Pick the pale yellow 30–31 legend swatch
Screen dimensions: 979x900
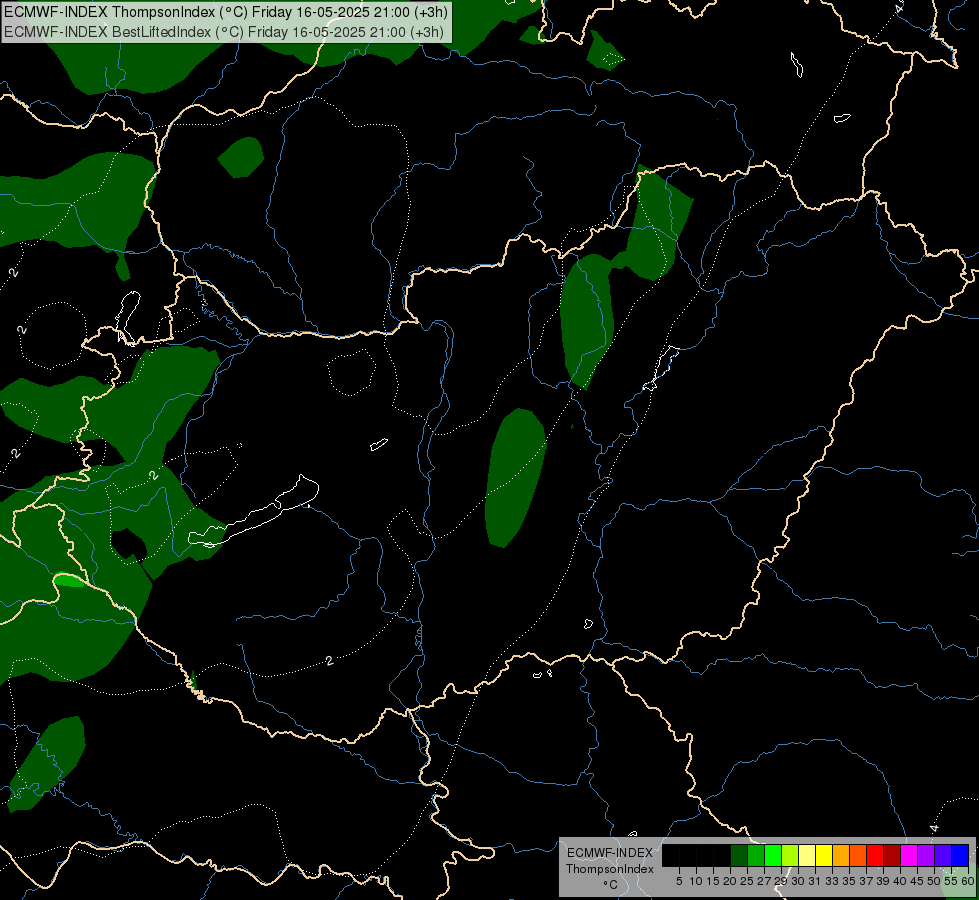tap(807, 855)
